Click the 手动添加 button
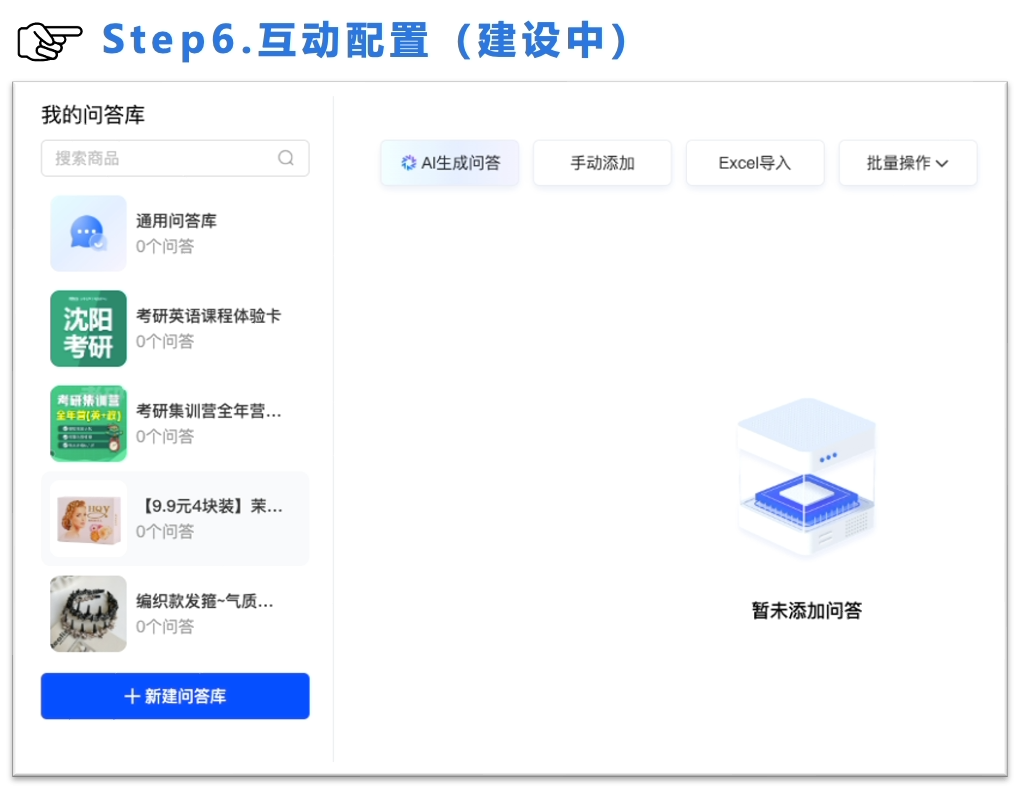1022x792 pixels. [602, 163]
